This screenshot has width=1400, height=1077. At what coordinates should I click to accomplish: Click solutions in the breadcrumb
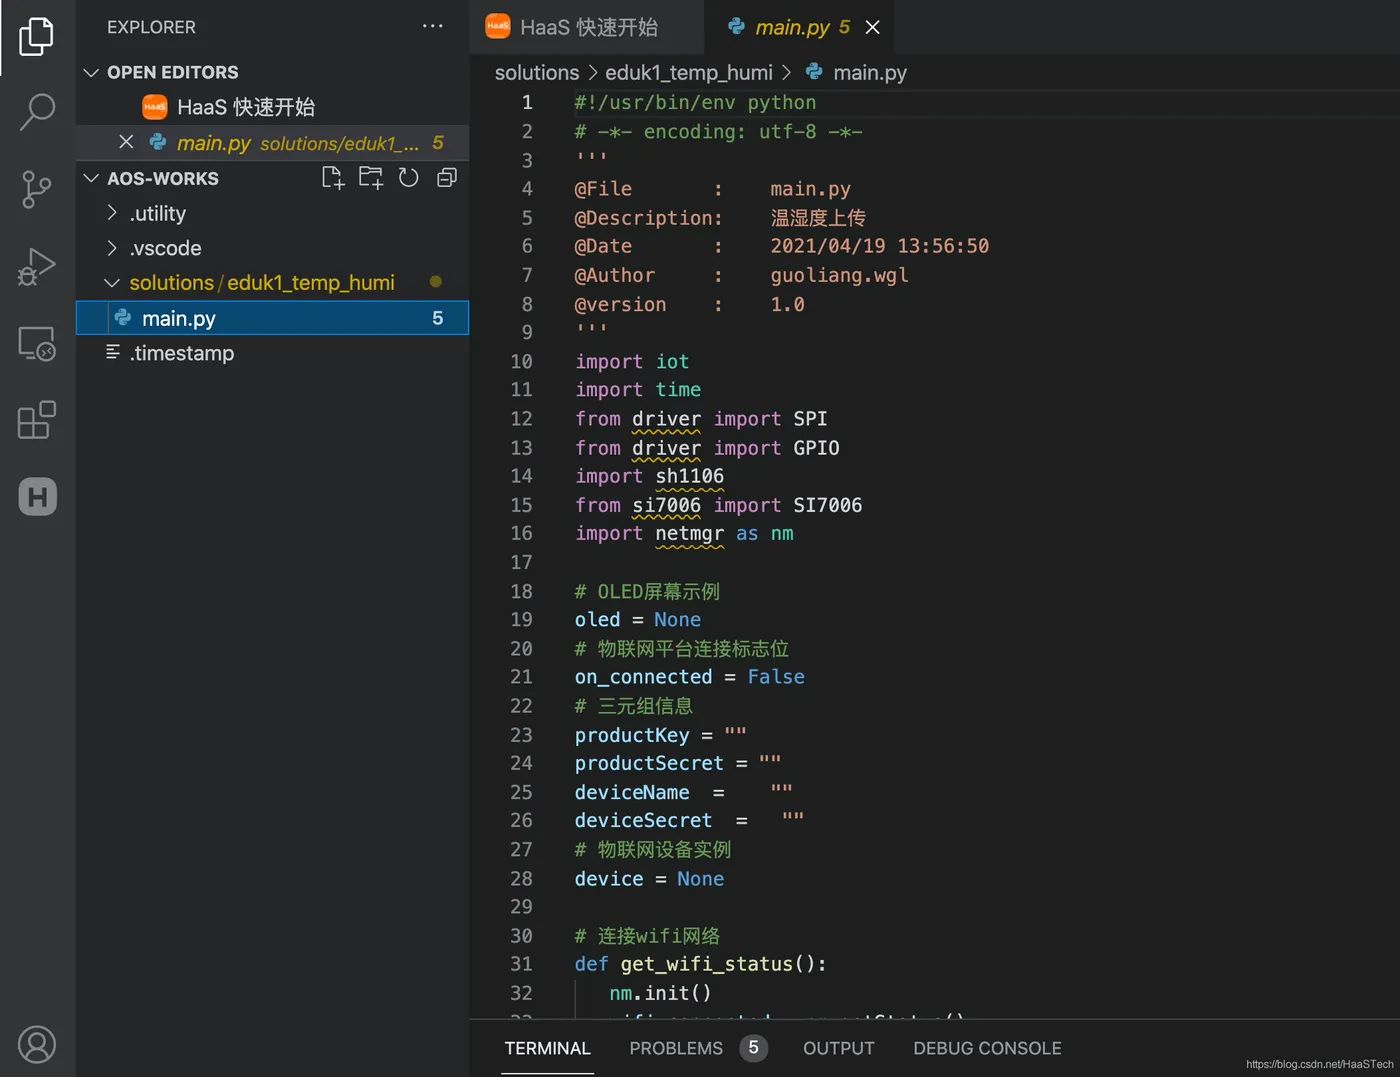point(537,72)
